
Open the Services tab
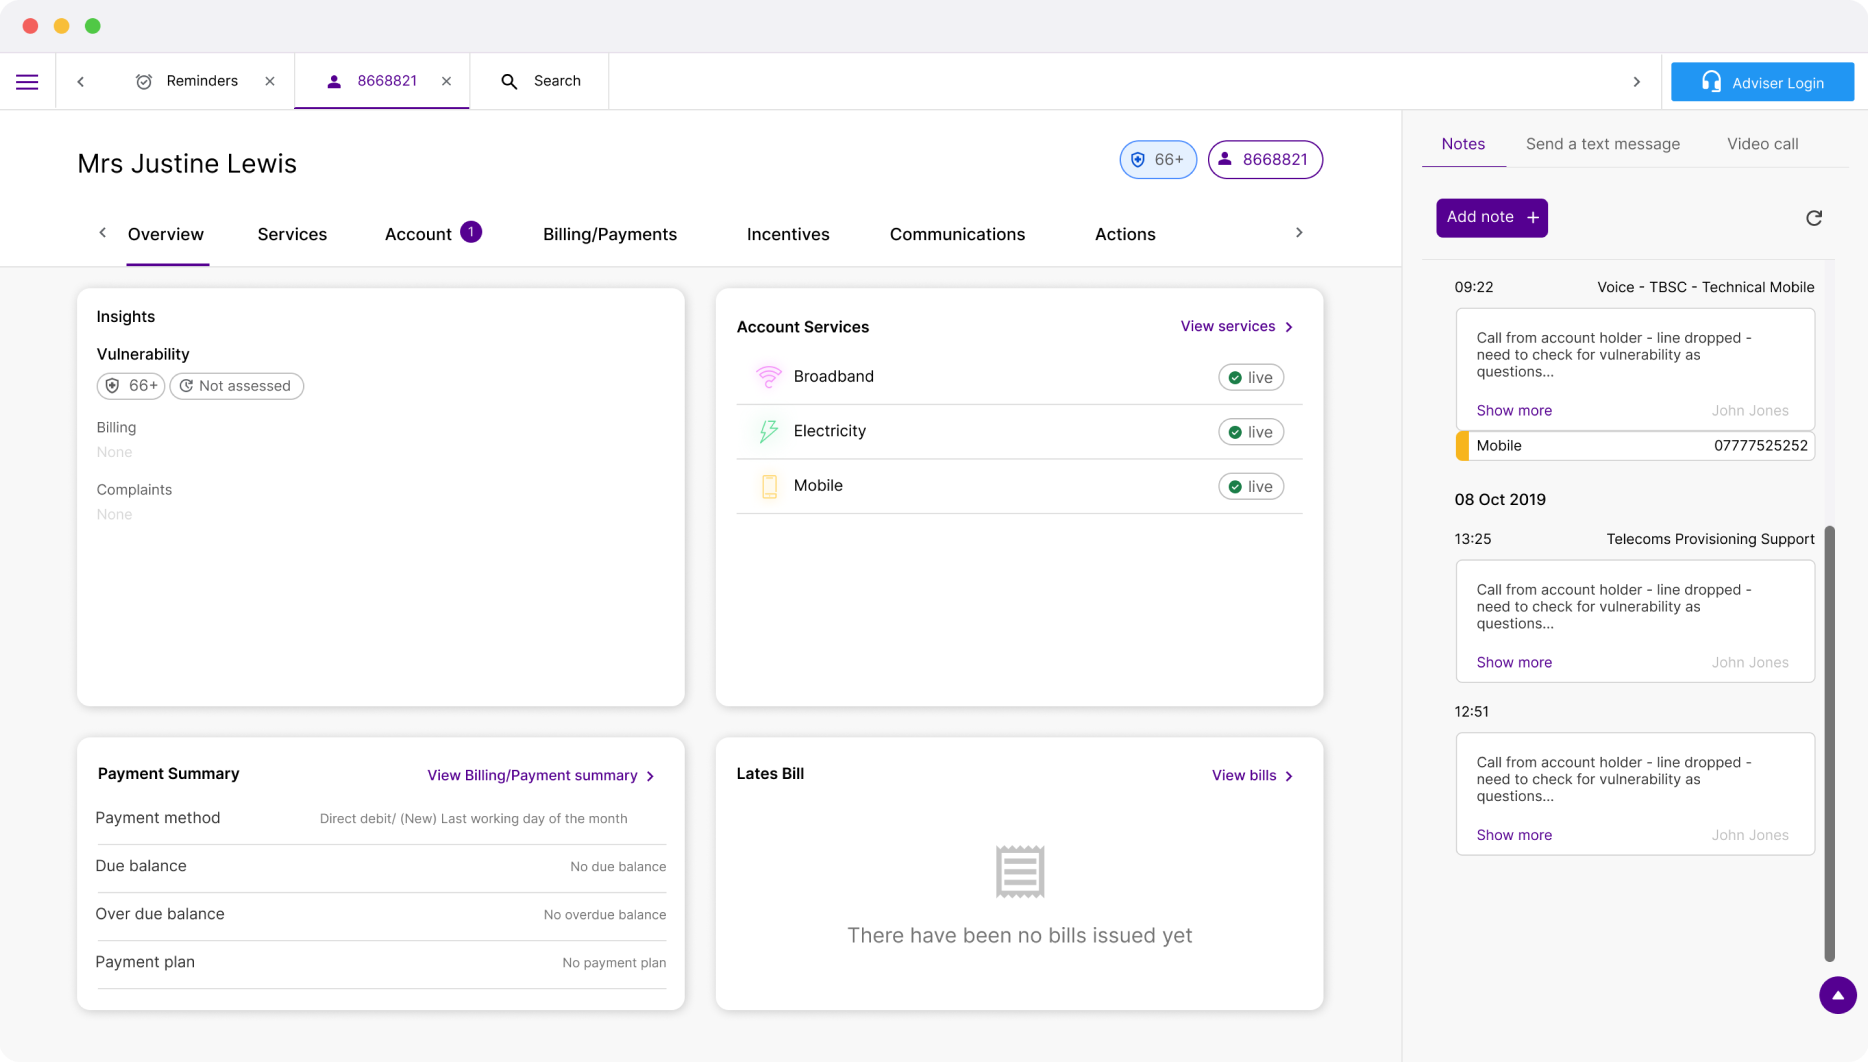coord(292,234)
